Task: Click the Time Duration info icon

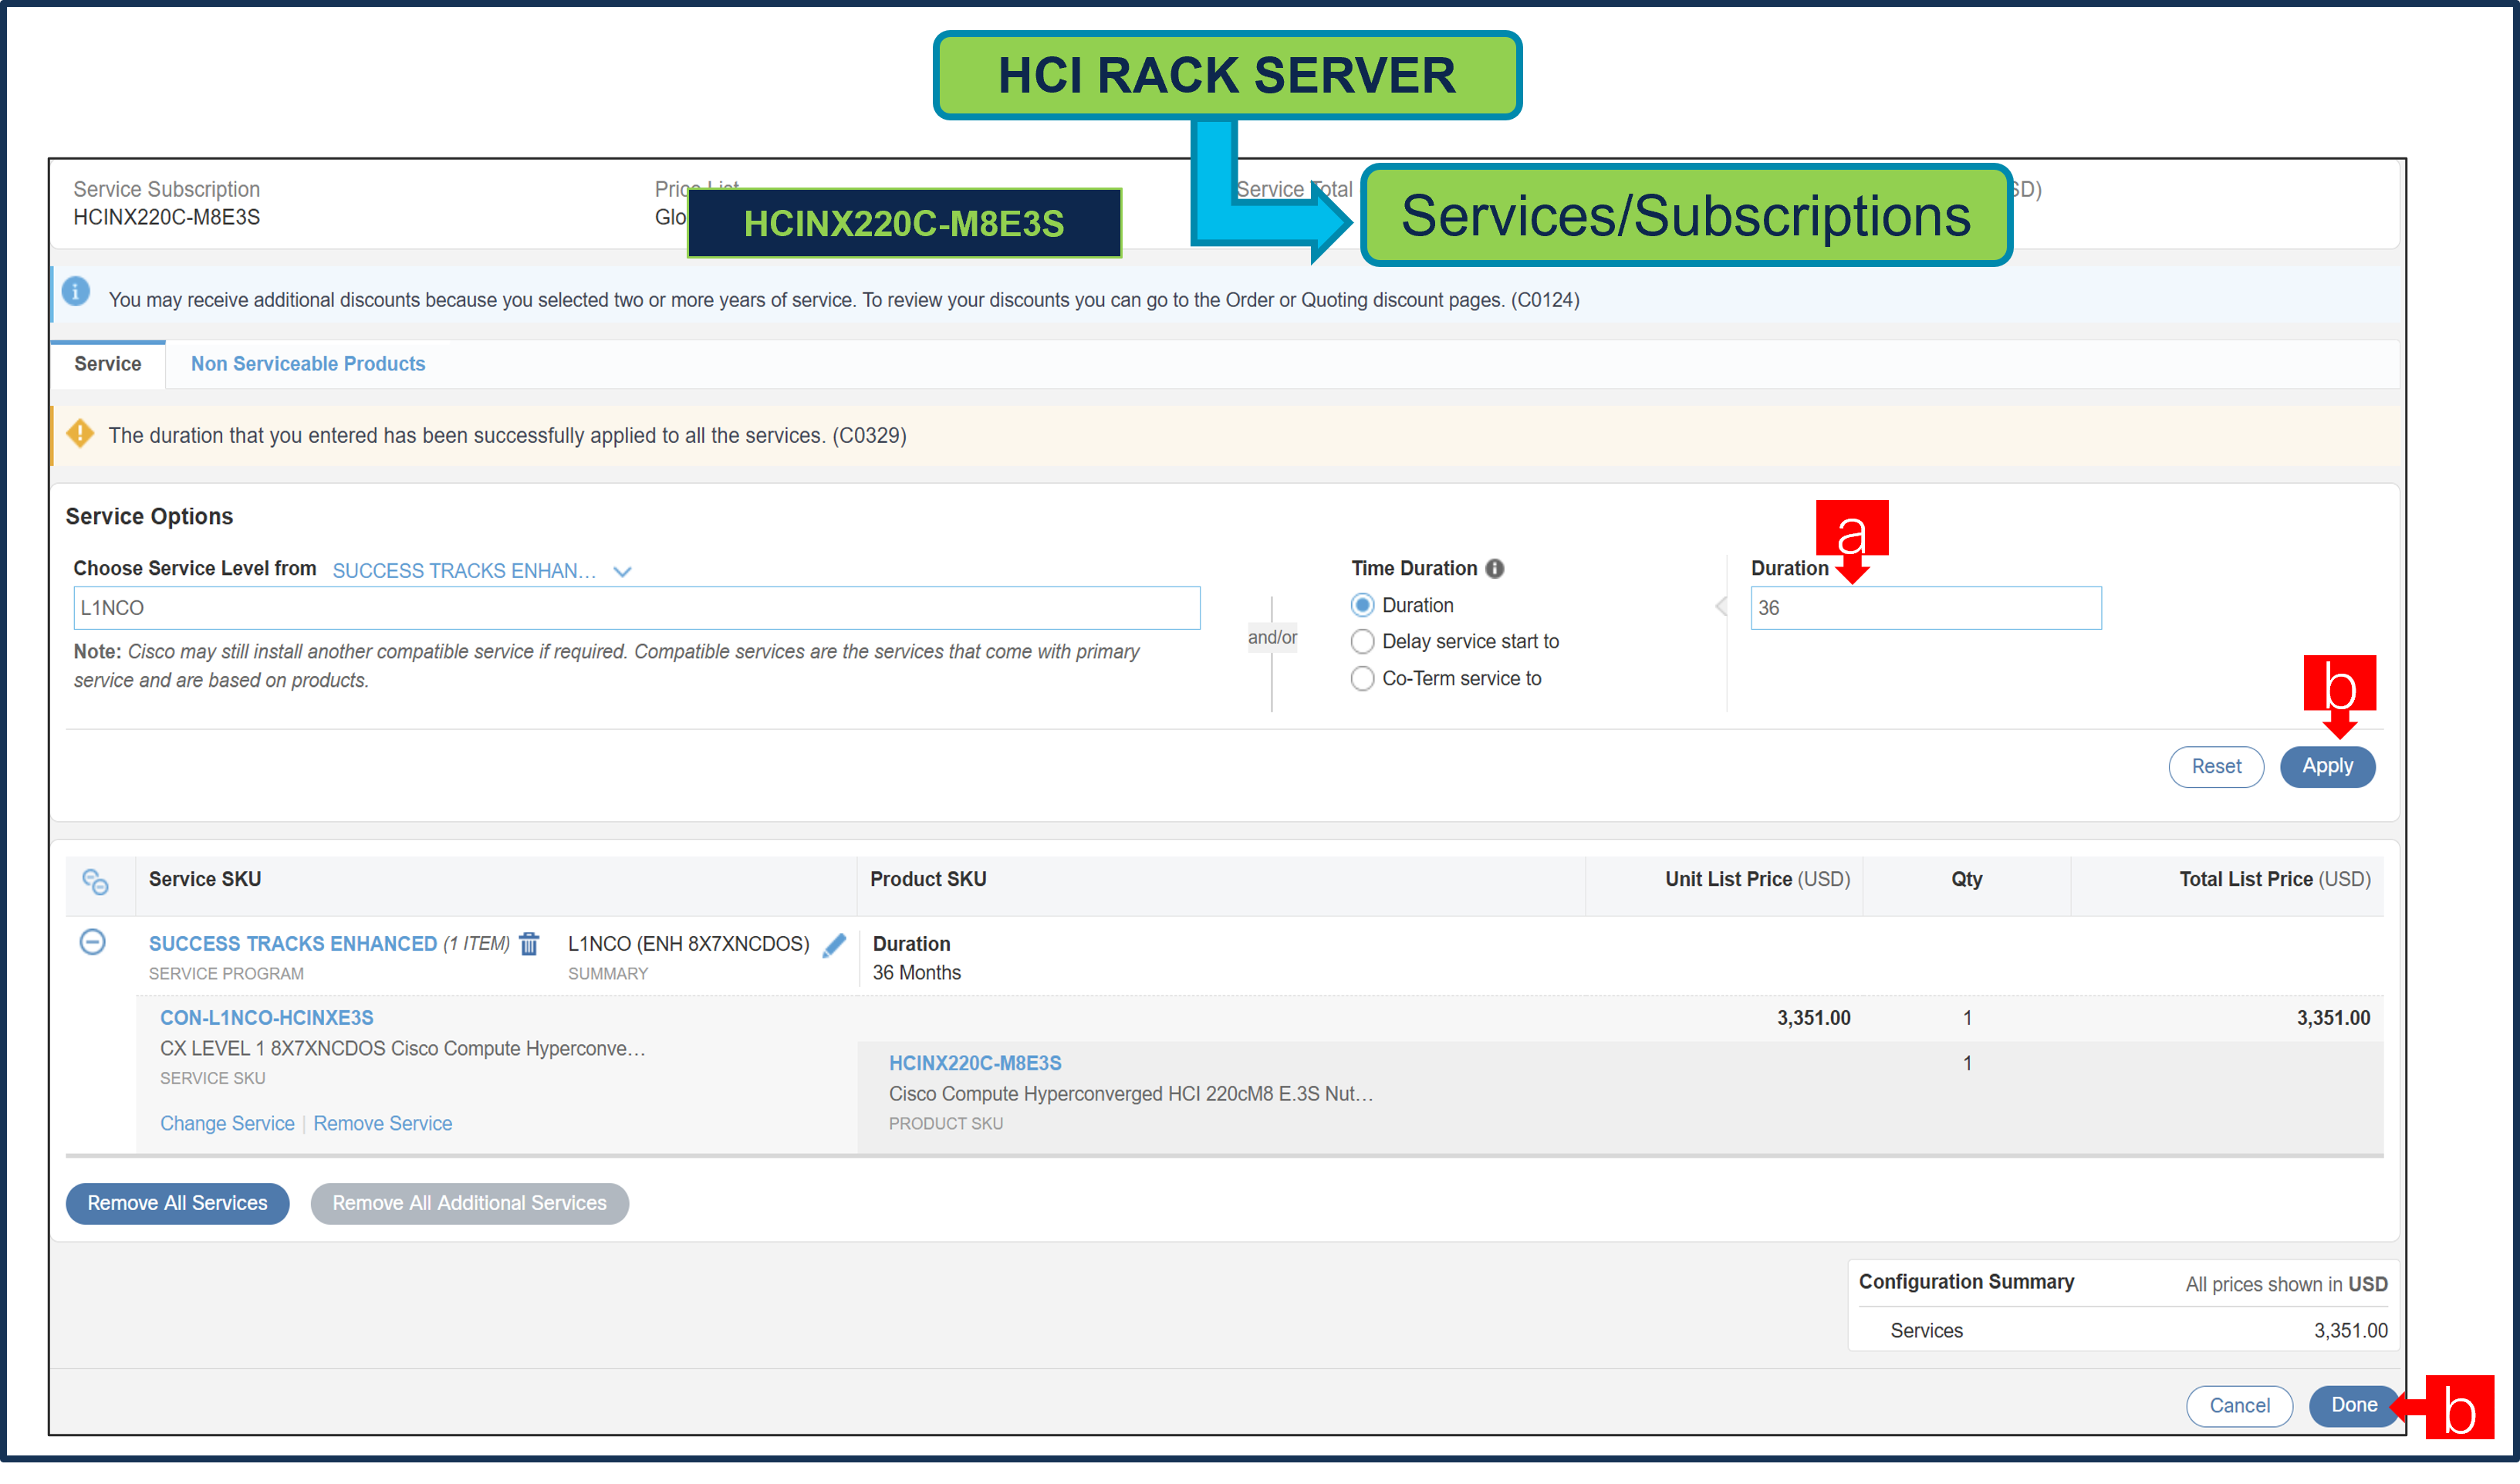Action: (1495, 568)
